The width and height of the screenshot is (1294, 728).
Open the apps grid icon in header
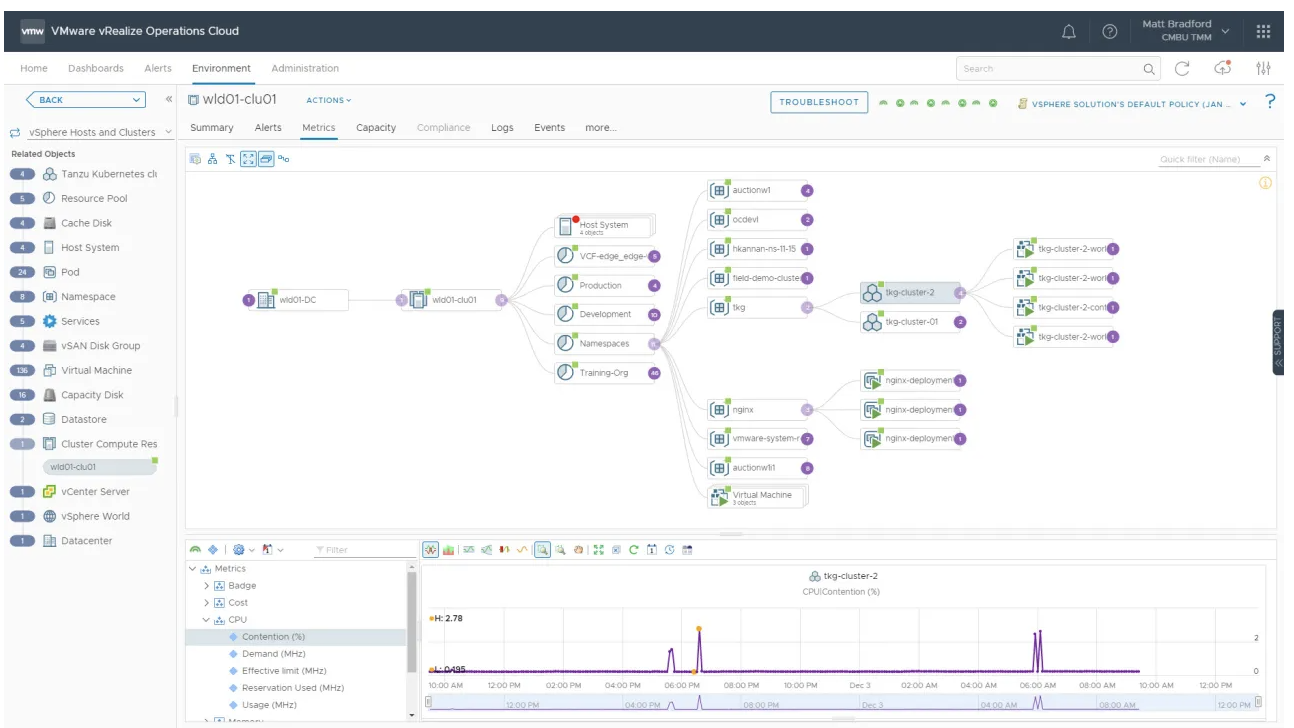coord(1263,32)
